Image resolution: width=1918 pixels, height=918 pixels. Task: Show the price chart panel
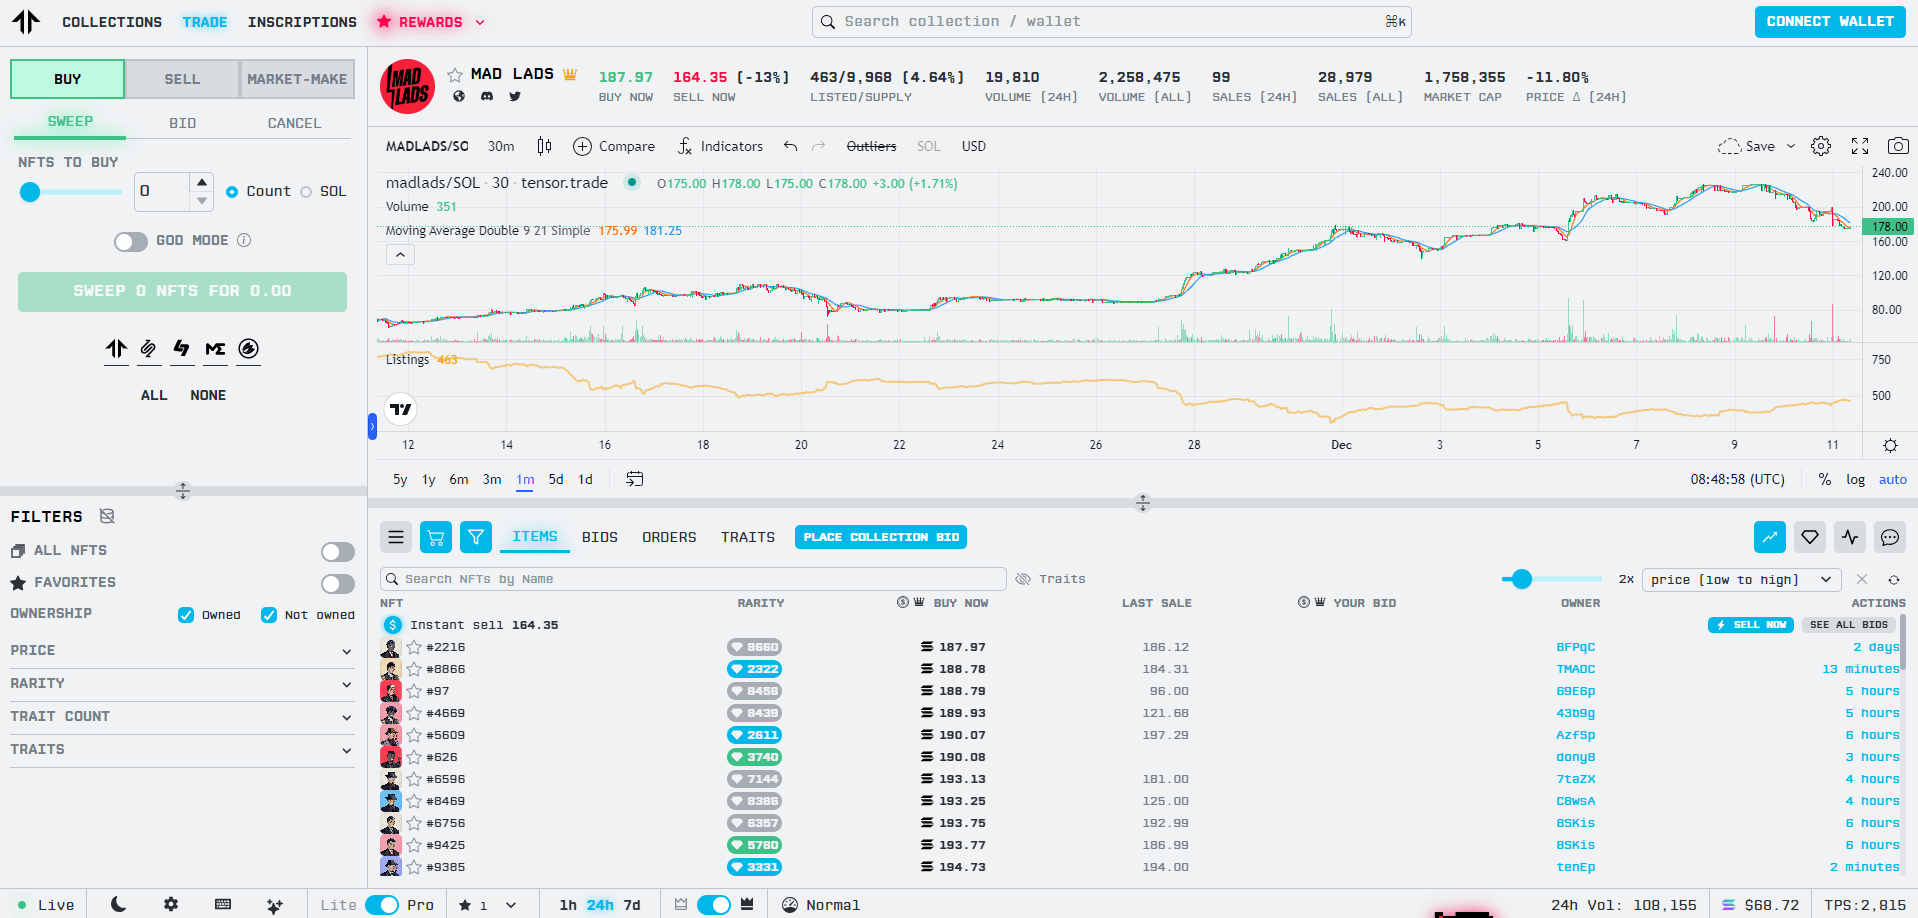pyautogui.click(x=1770, y=537)
